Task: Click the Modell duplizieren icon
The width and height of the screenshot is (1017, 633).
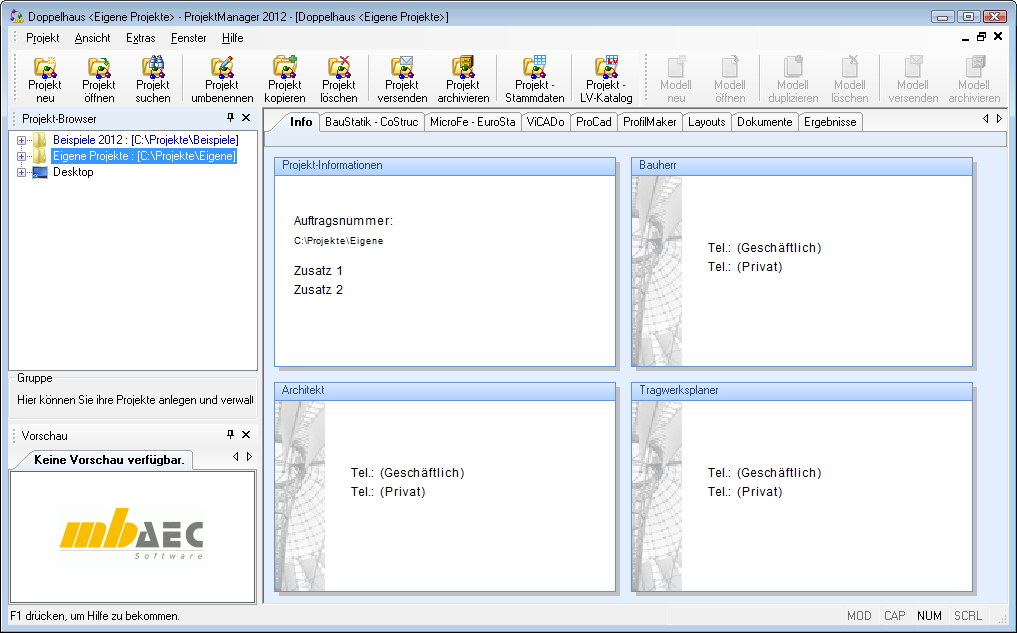Action: tap(793, 79)
